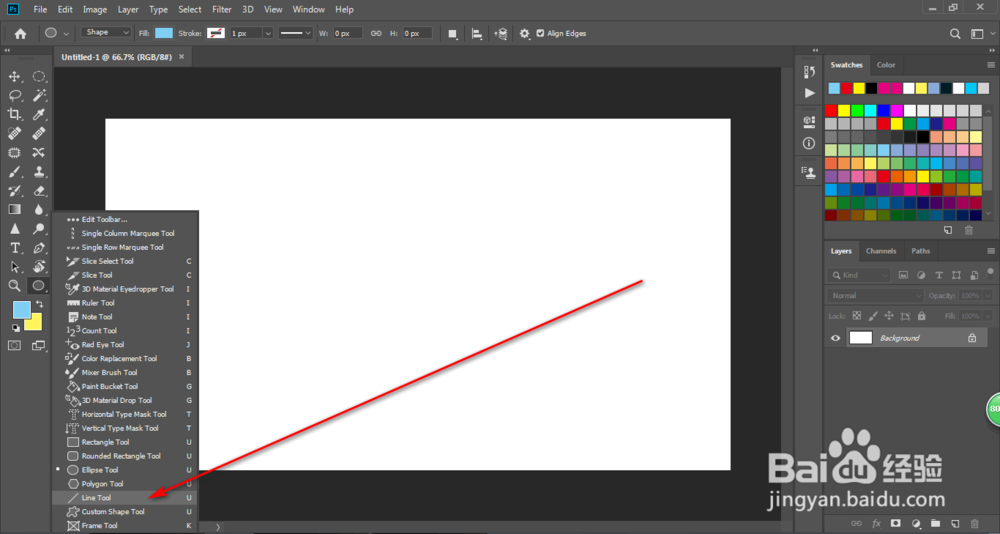
Task: Click the swap foreground and background colors arrows
Action: click(39, 304)
